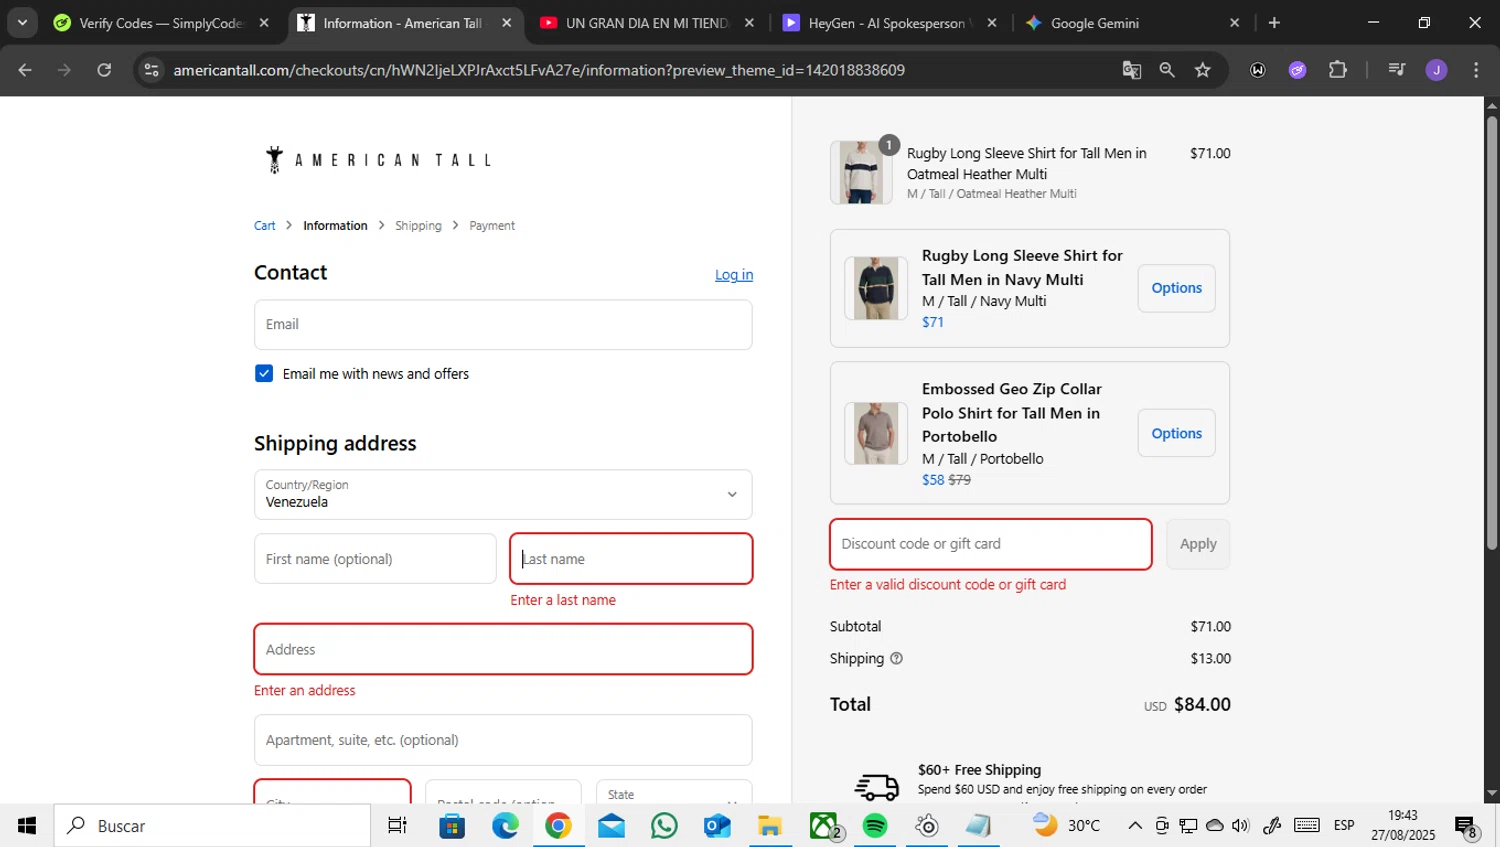
Task: Click Options for Rugby Navy Multi shirt
Action: (x=1176, y=288)
